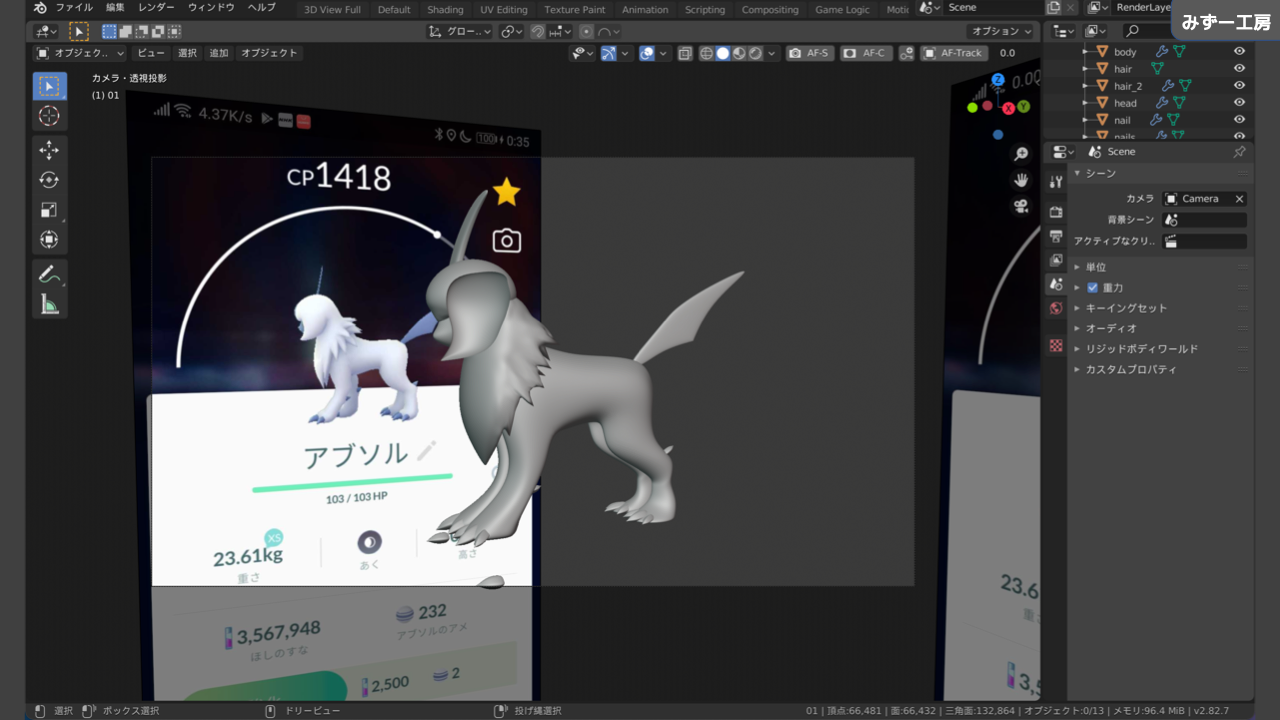The height and width of the screenshot is (720, 1280).
Task: Hide the hair_2 object in outliner
Action: (1239, 86)
